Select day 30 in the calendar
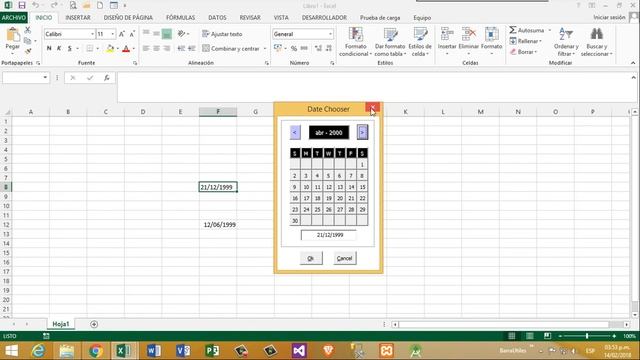The width and height of the screenshot is (640, 360). coord(295,221)
